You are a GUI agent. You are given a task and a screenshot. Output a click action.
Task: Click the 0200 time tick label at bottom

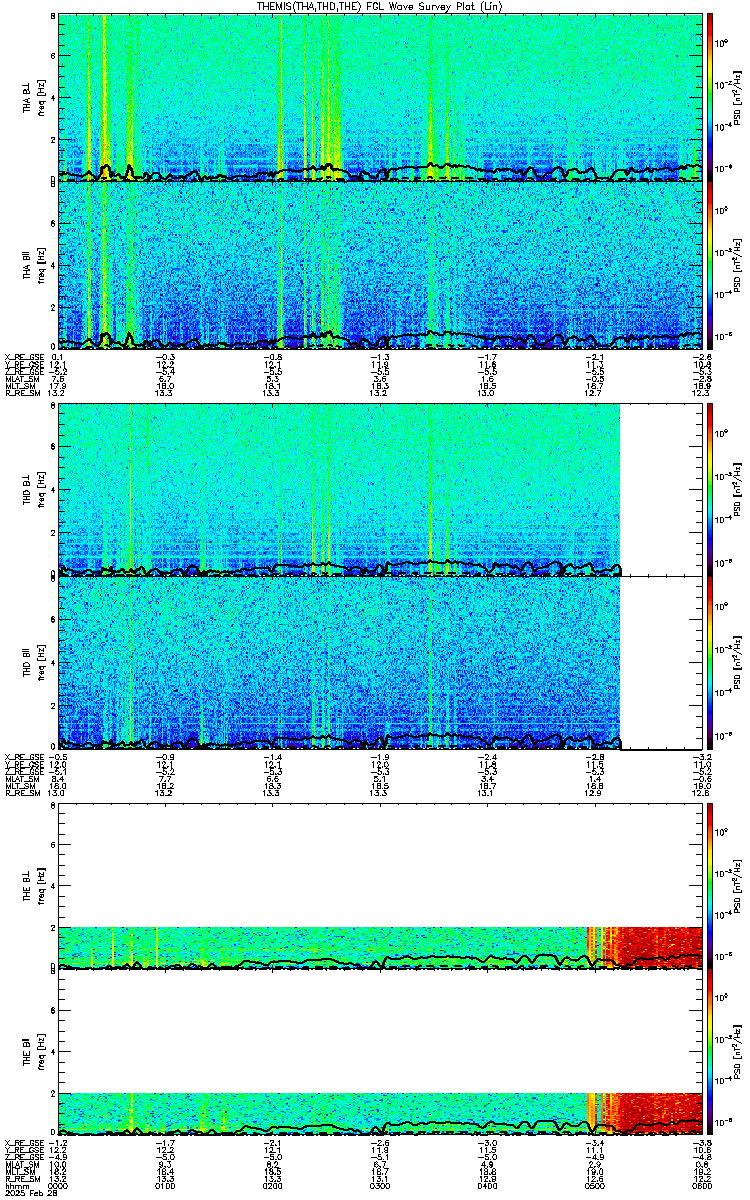(x=272, y=1186)
